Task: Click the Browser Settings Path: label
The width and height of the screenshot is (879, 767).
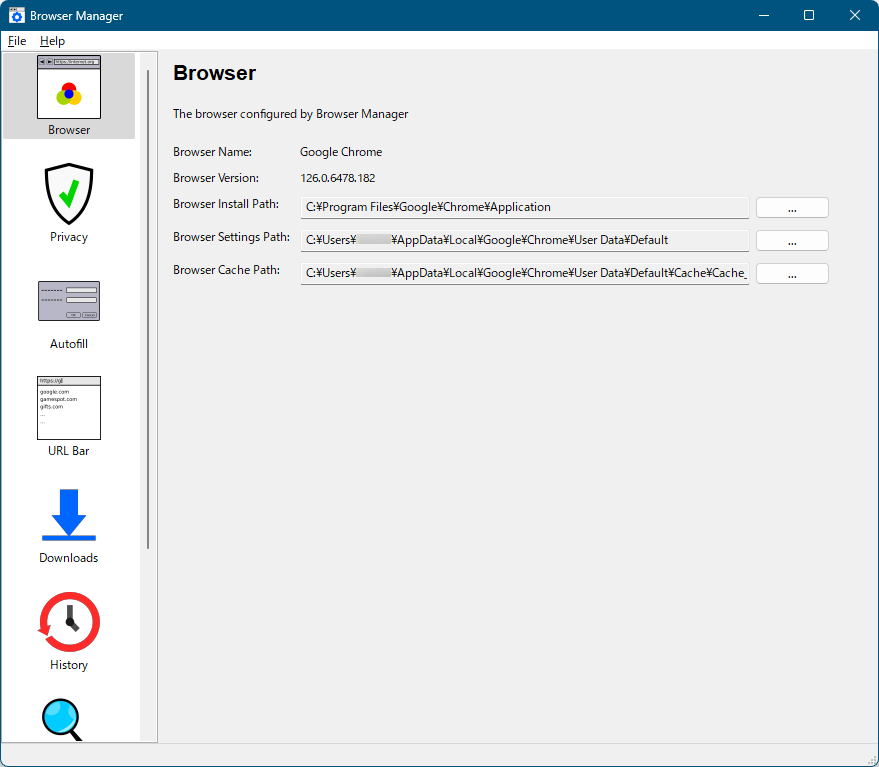Action: (x=232, y=237)
